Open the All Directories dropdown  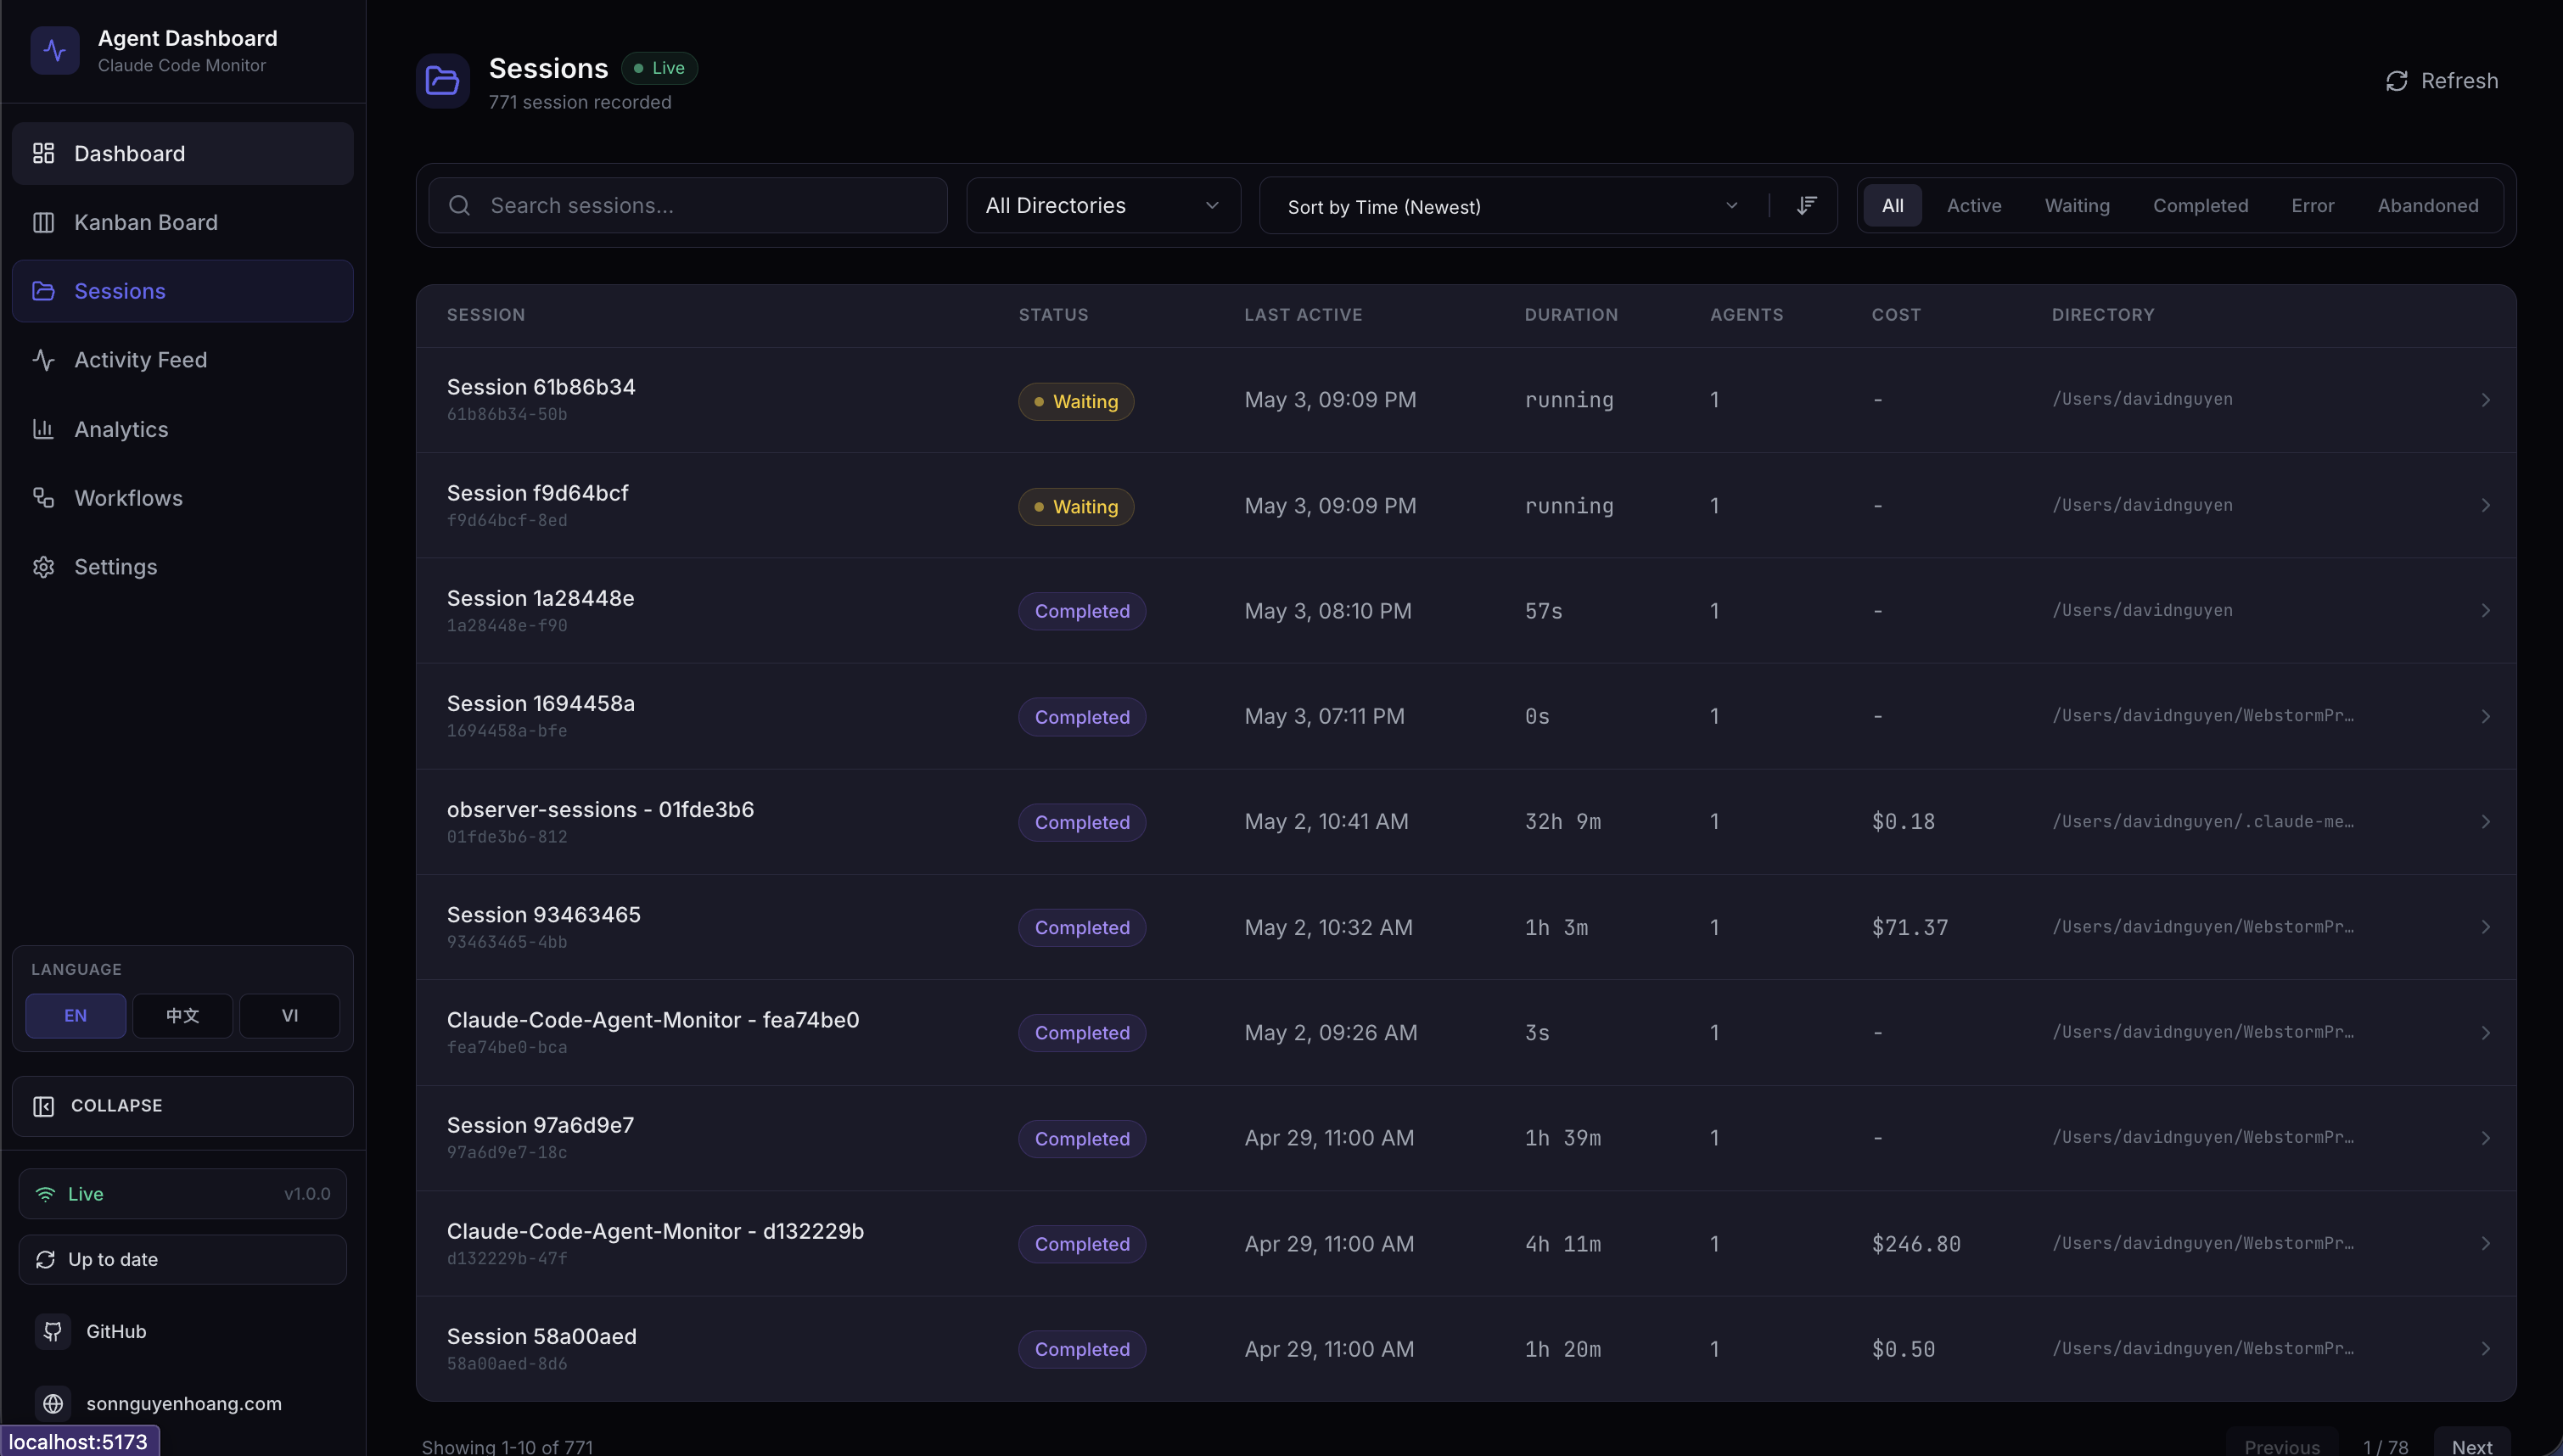pos(1104,205)
